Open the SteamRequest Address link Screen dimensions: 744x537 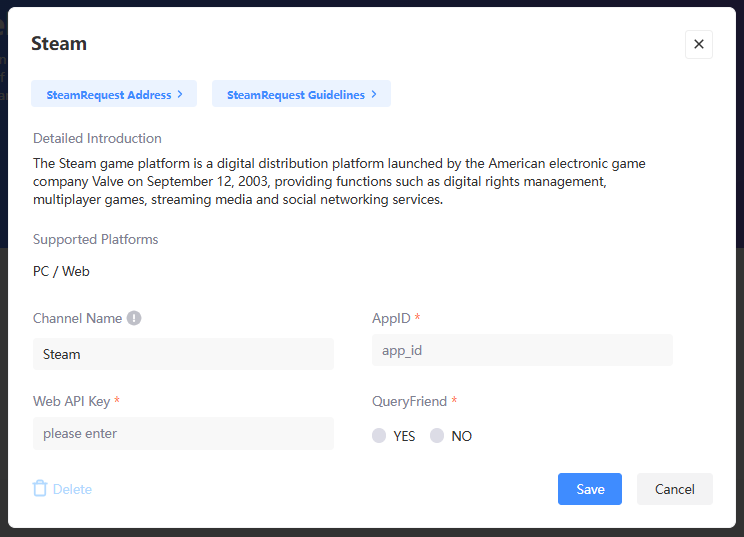pos(114,93)
